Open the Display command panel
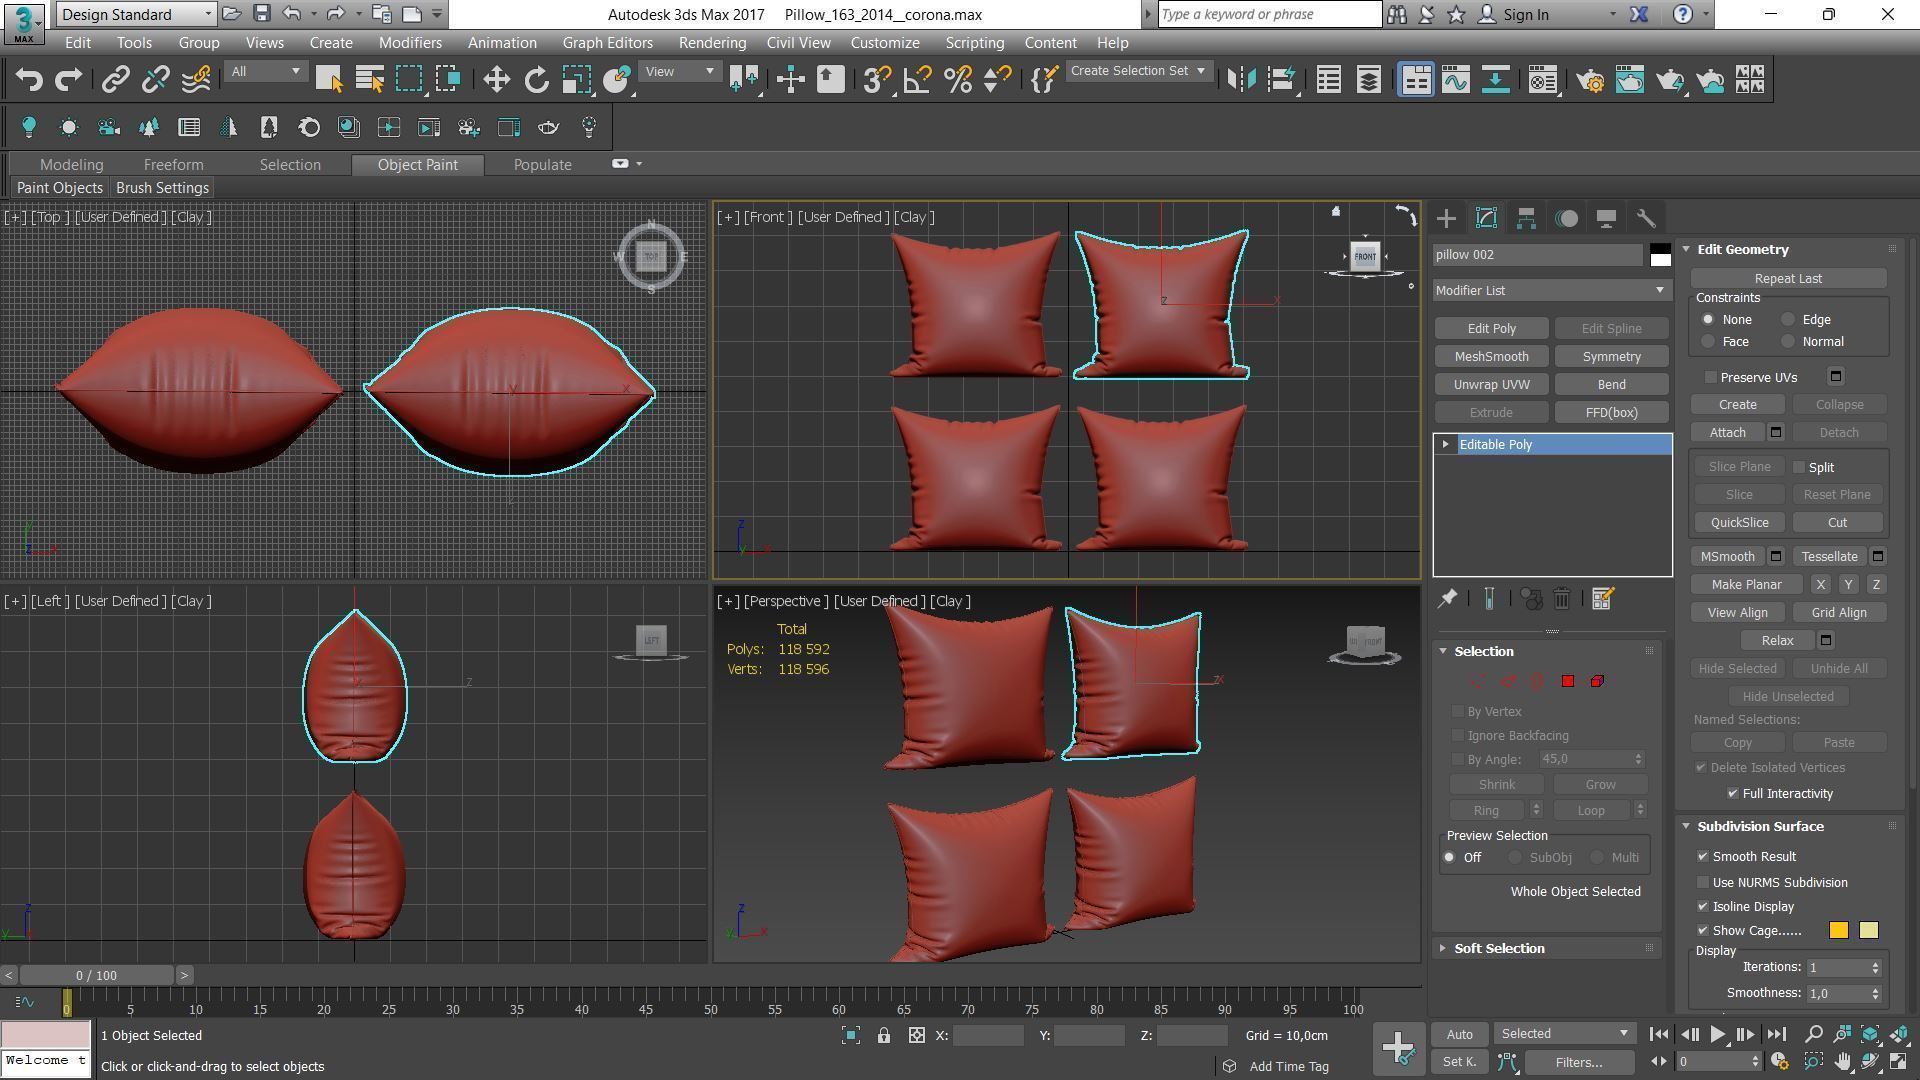Viewport: 1920px width, 1080px height. click(1606, 218)
